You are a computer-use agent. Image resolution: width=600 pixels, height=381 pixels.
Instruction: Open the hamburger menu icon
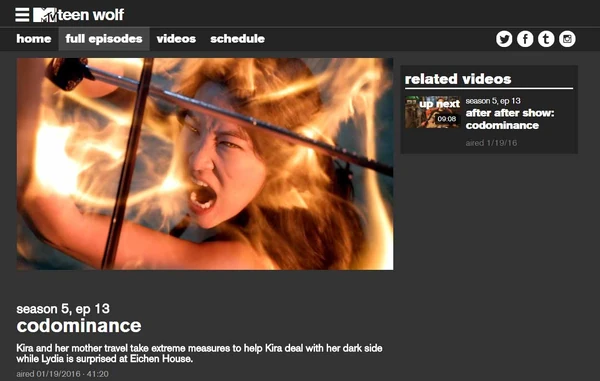click(x=22, y=15)
